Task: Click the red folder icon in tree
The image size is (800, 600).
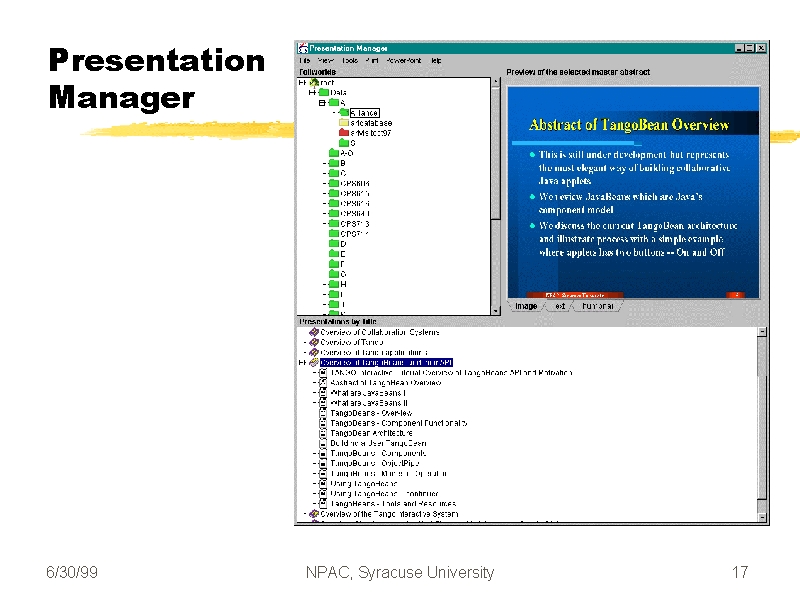Action: click(344, 133)
